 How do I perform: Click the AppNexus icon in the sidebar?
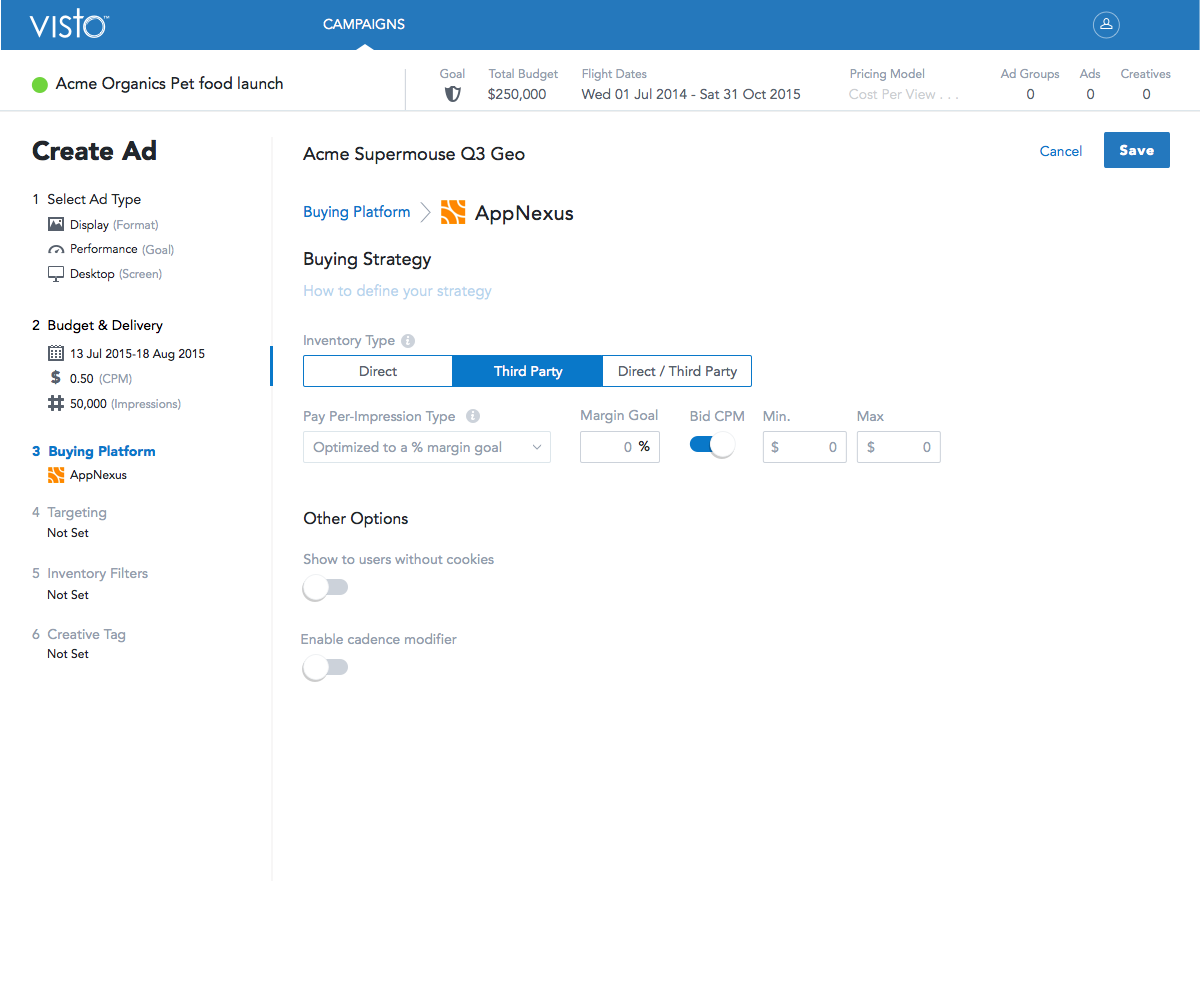(56, 475)
